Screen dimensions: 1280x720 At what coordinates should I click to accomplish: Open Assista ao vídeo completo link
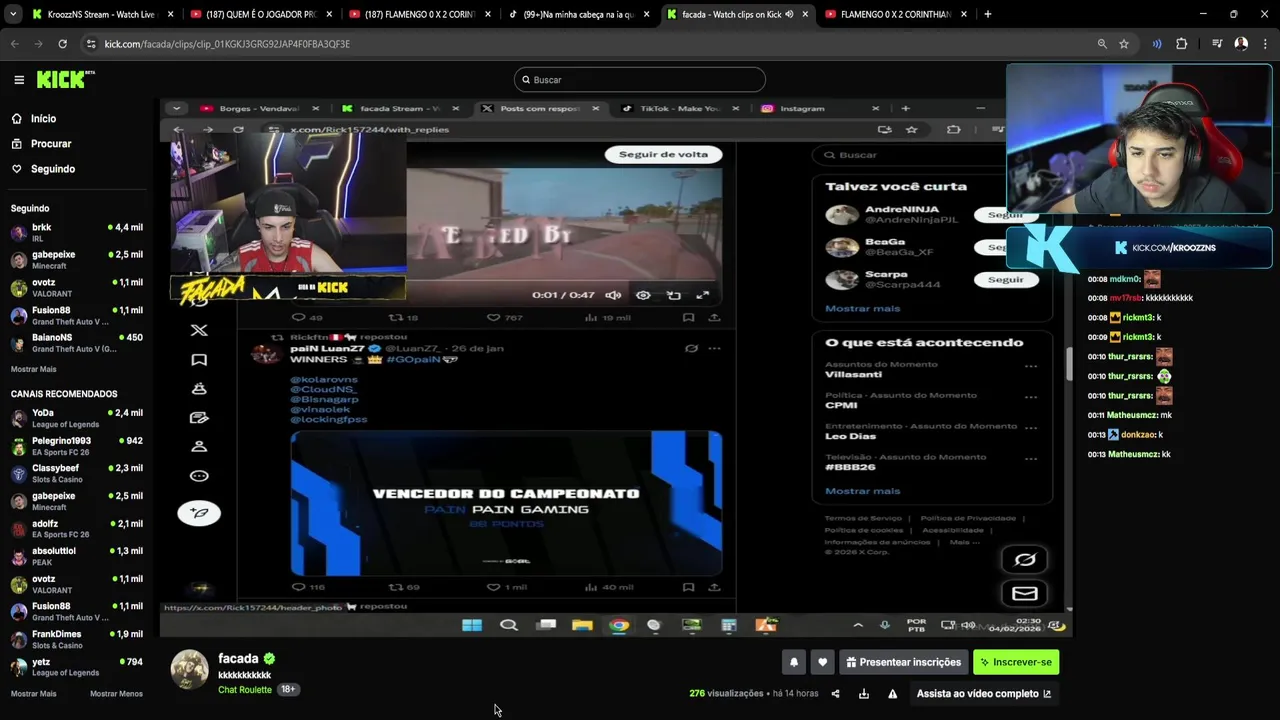pos(984,694)
